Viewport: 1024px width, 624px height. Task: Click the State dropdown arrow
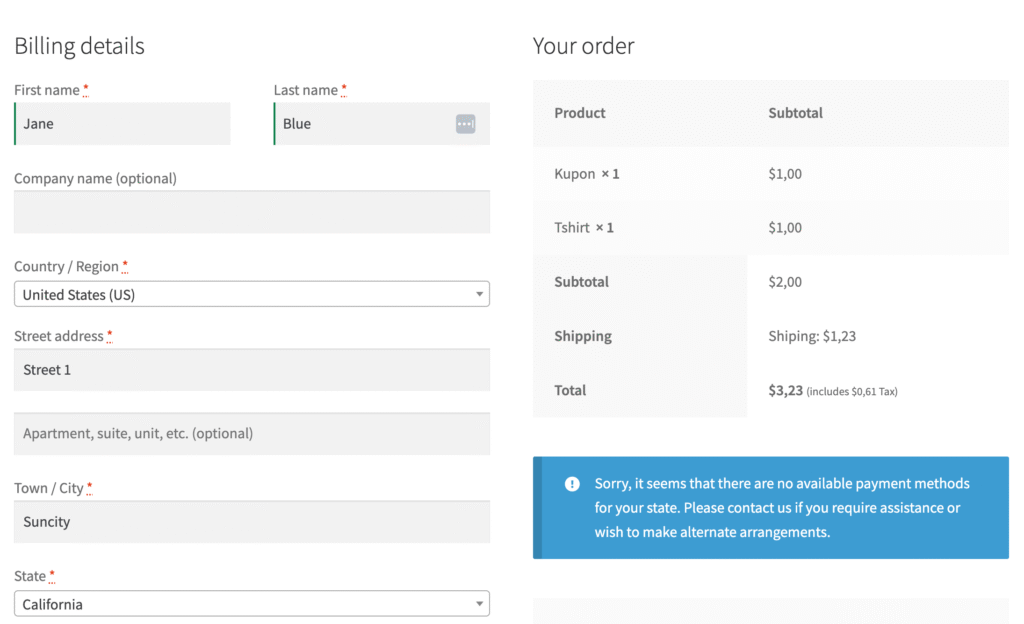(479, 604)
